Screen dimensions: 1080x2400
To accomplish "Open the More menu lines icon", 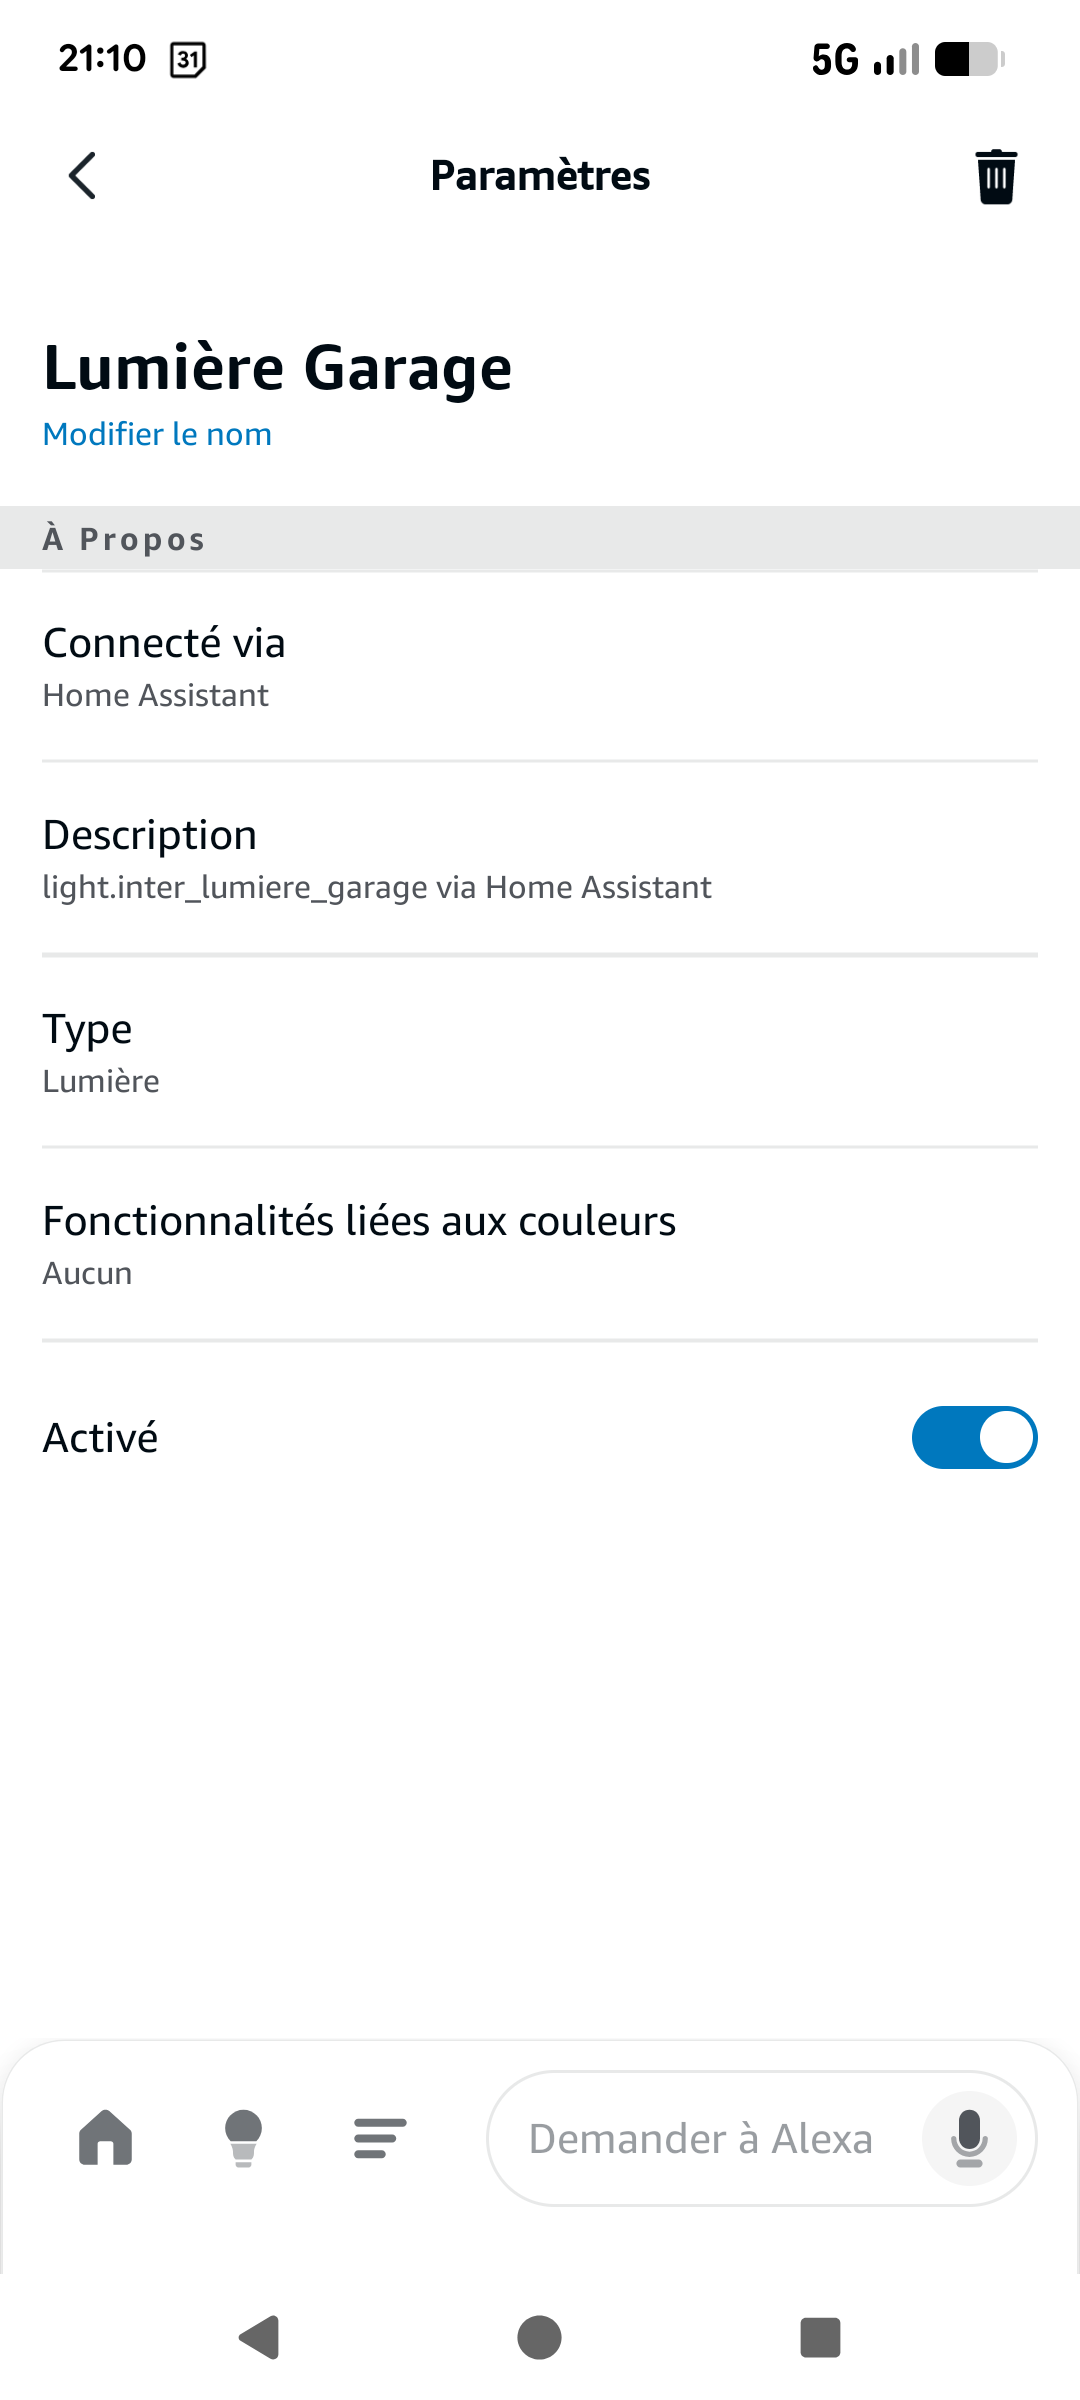I will pyautogui.click(x=380, y=2138).
